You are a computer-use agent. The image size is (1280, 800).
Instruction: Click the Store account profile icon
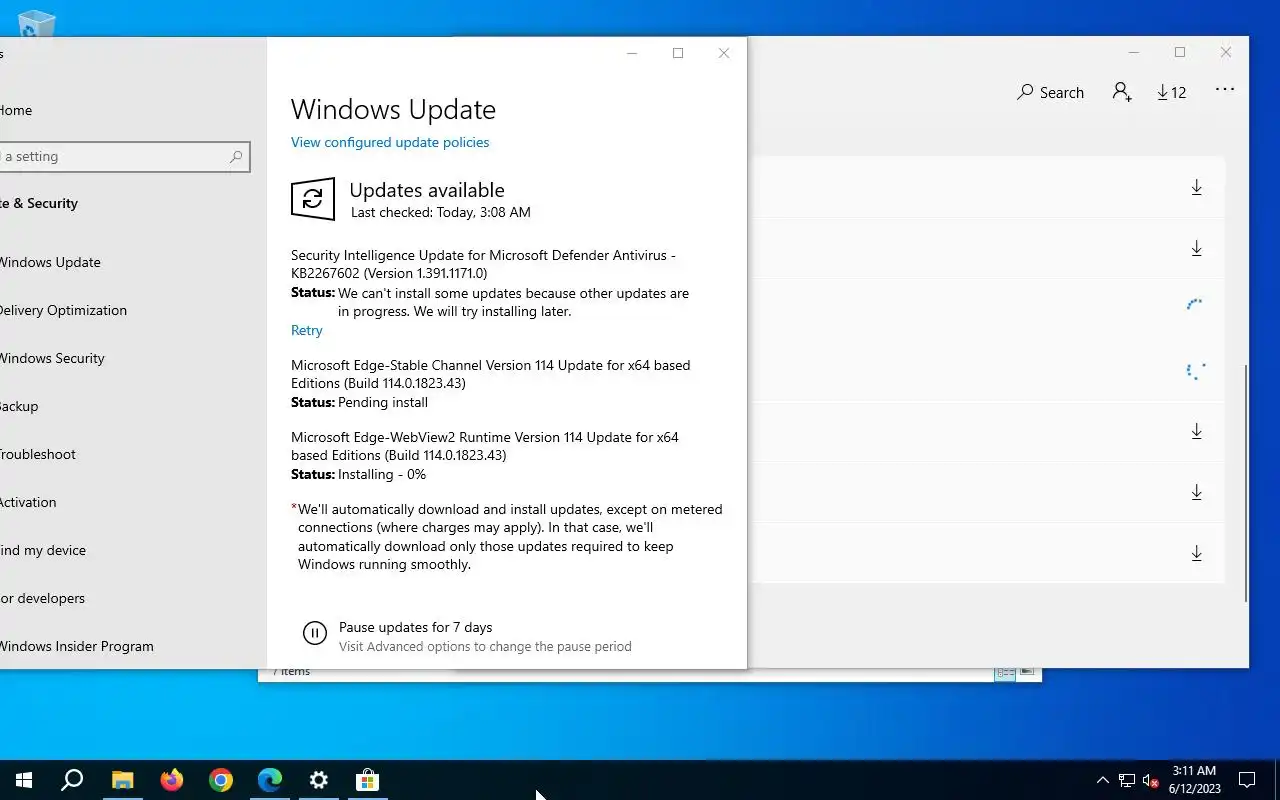tap(1122, 92)
